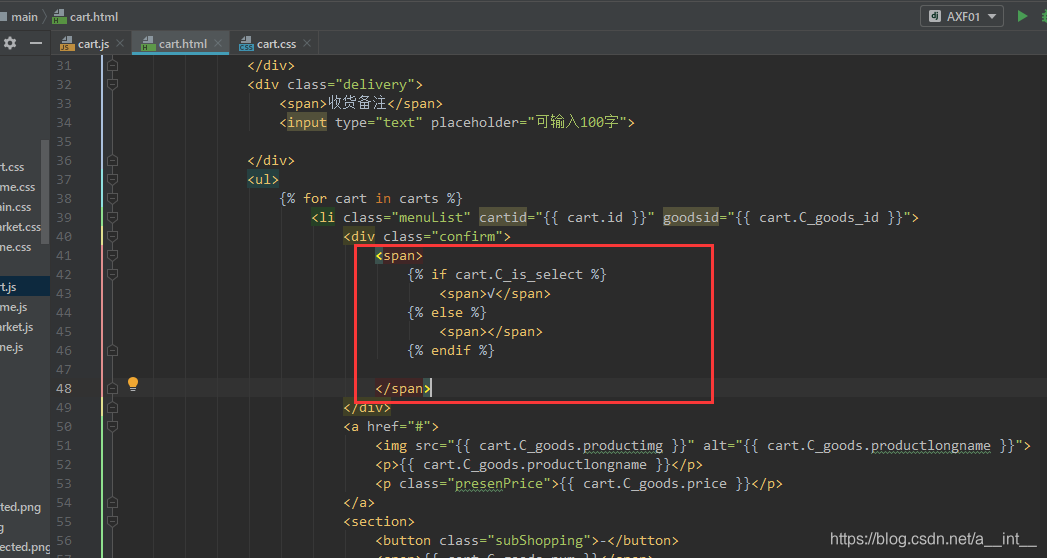Click the Django icon in the AXF01 run configuration box

(935, 16)
